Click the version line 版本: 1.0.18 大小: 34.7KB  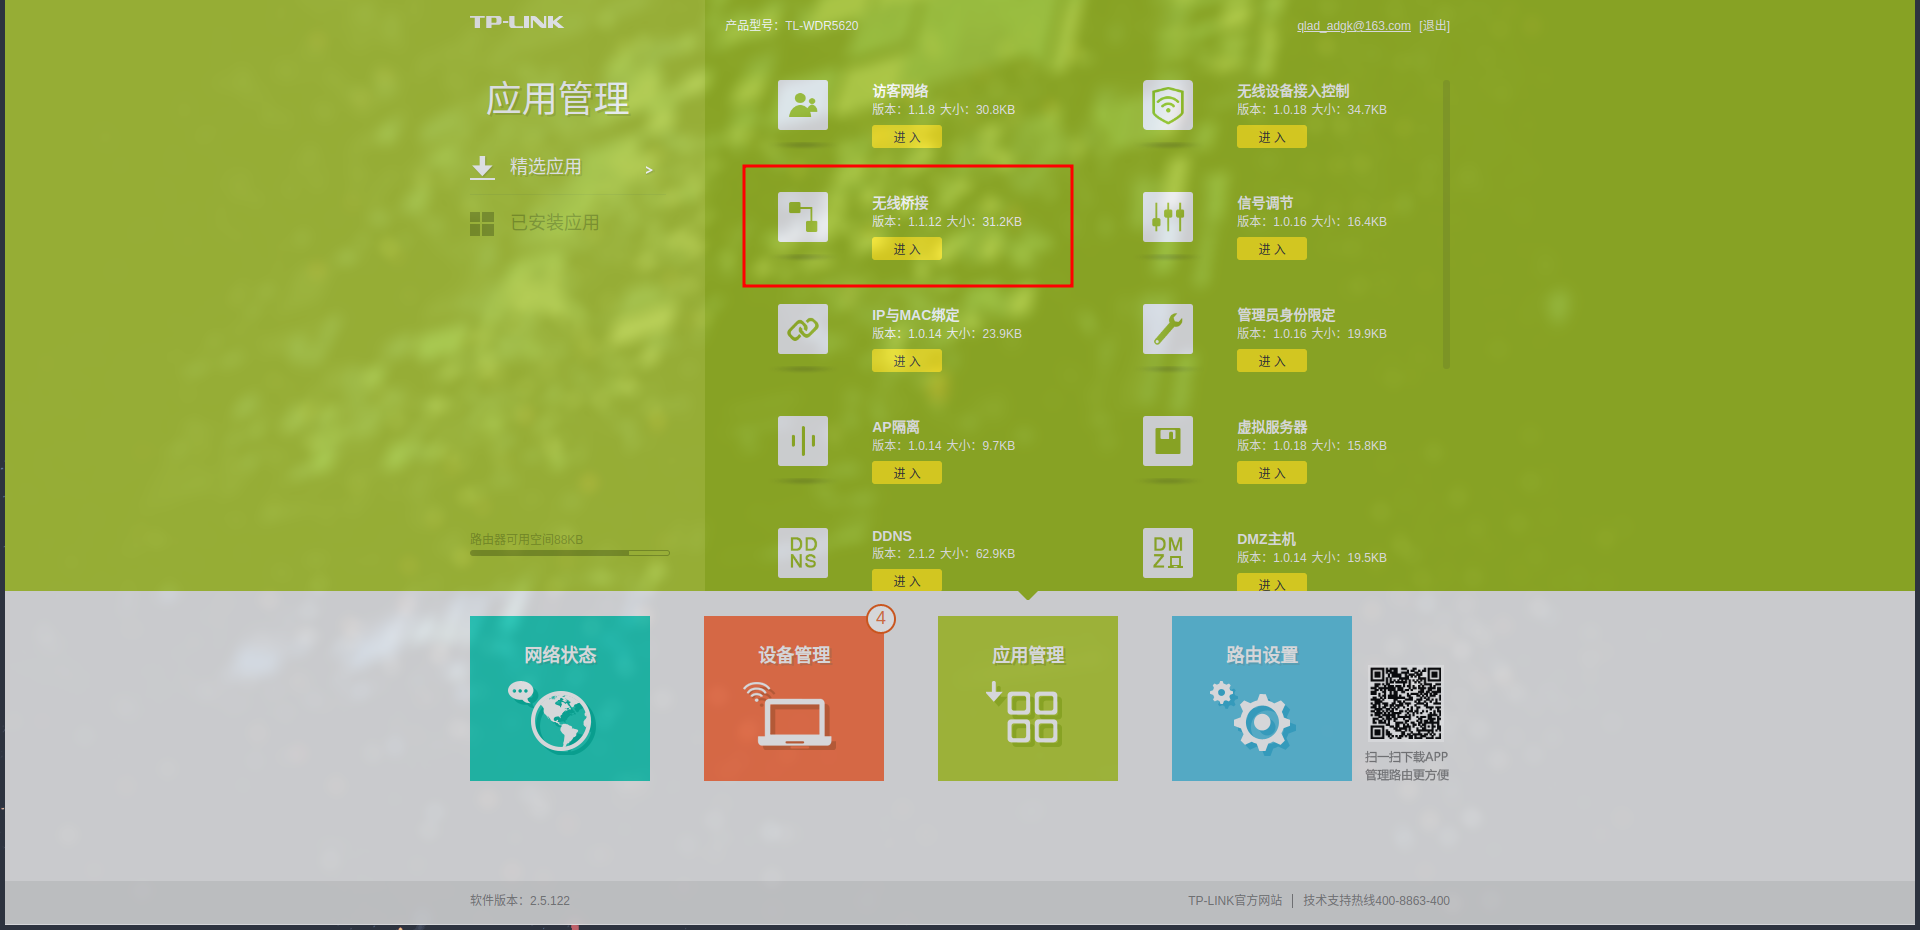[x=1312, y=110]
